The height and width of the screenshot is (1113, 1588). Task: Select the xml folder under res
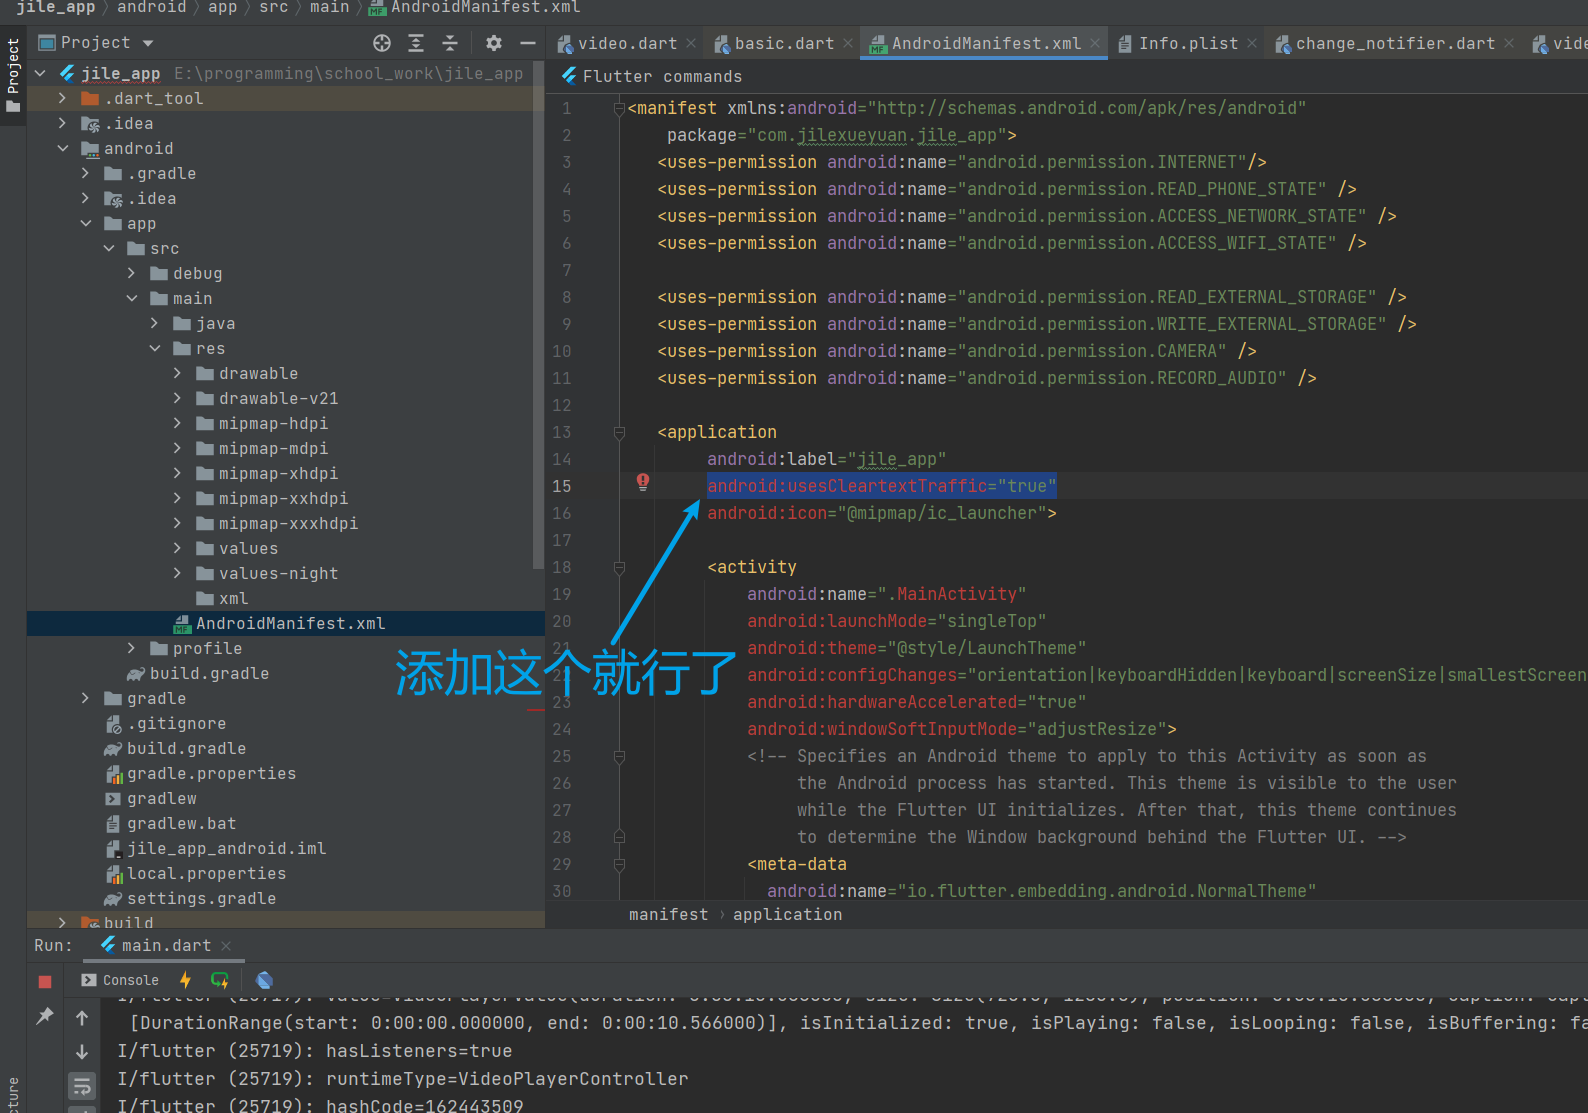coord(222,598)
